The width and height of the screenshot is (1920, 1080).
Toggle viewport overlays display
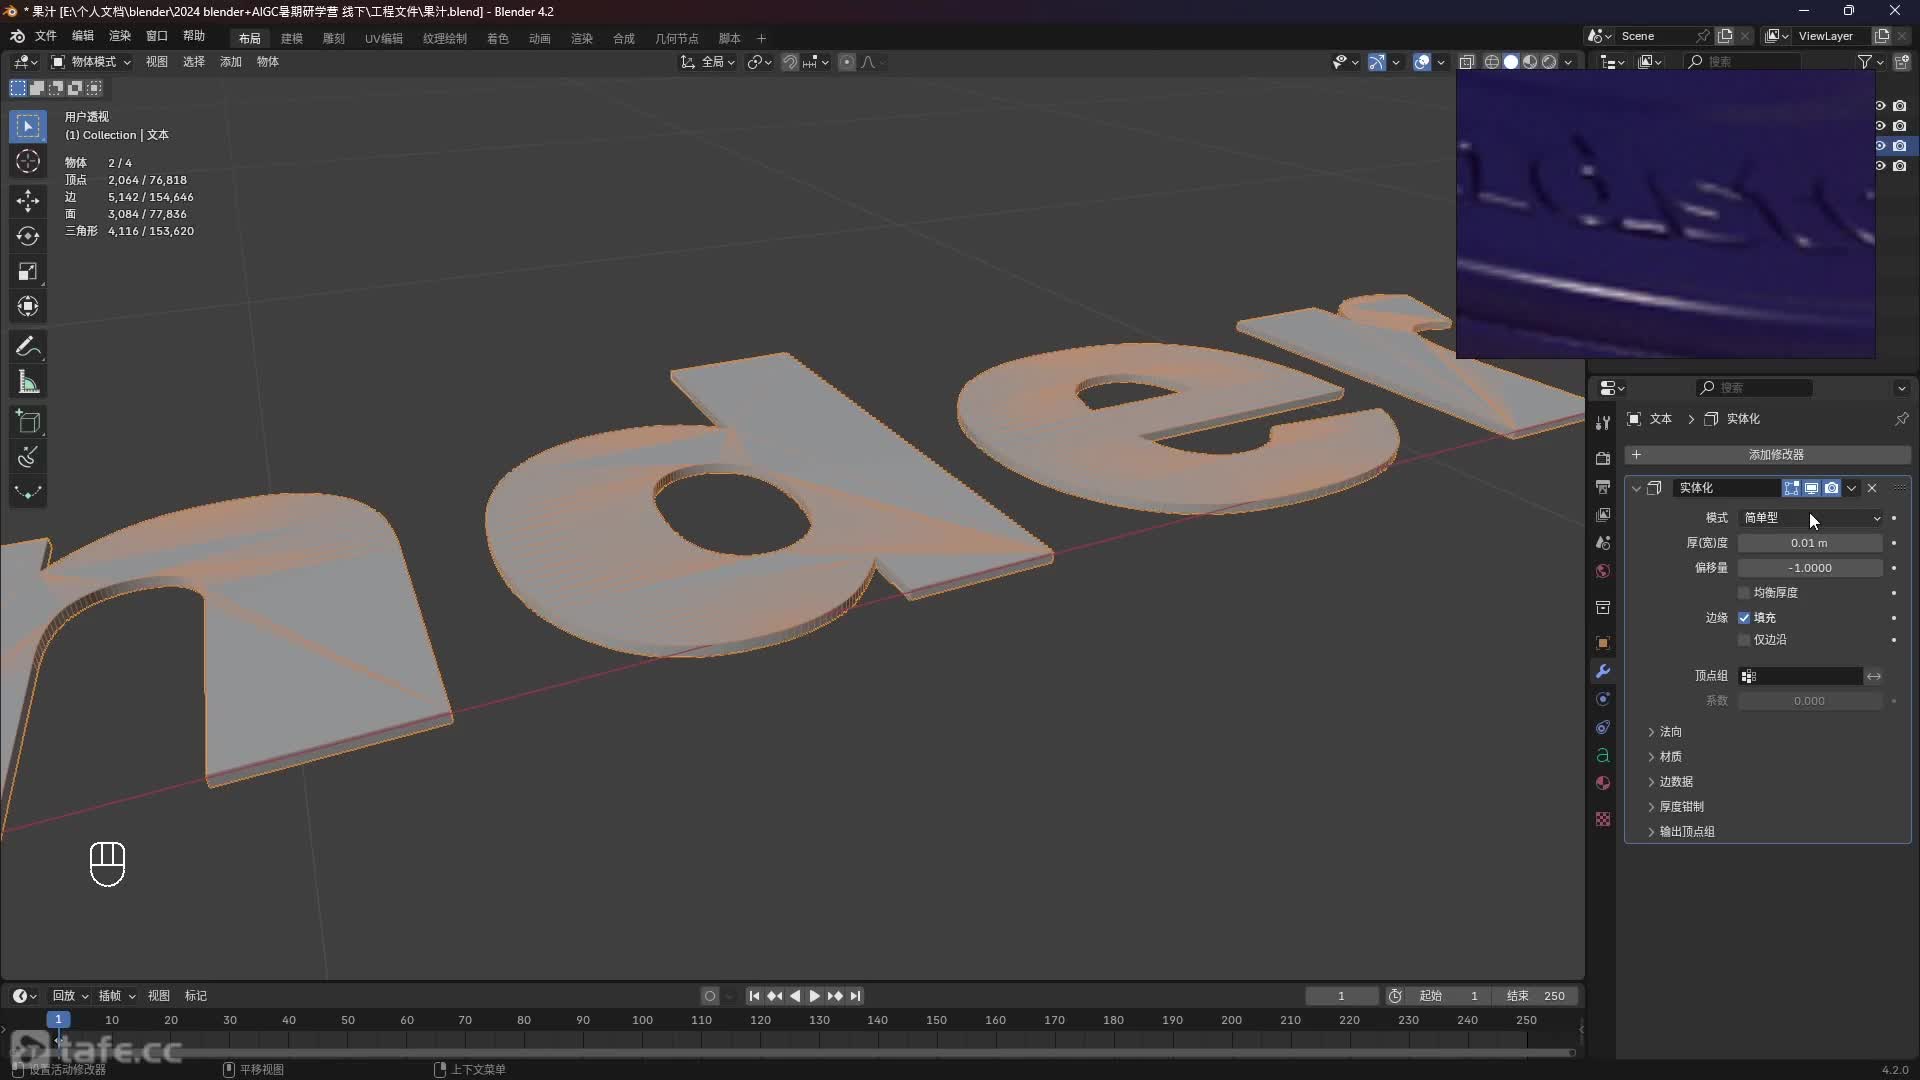point(1422,62)
